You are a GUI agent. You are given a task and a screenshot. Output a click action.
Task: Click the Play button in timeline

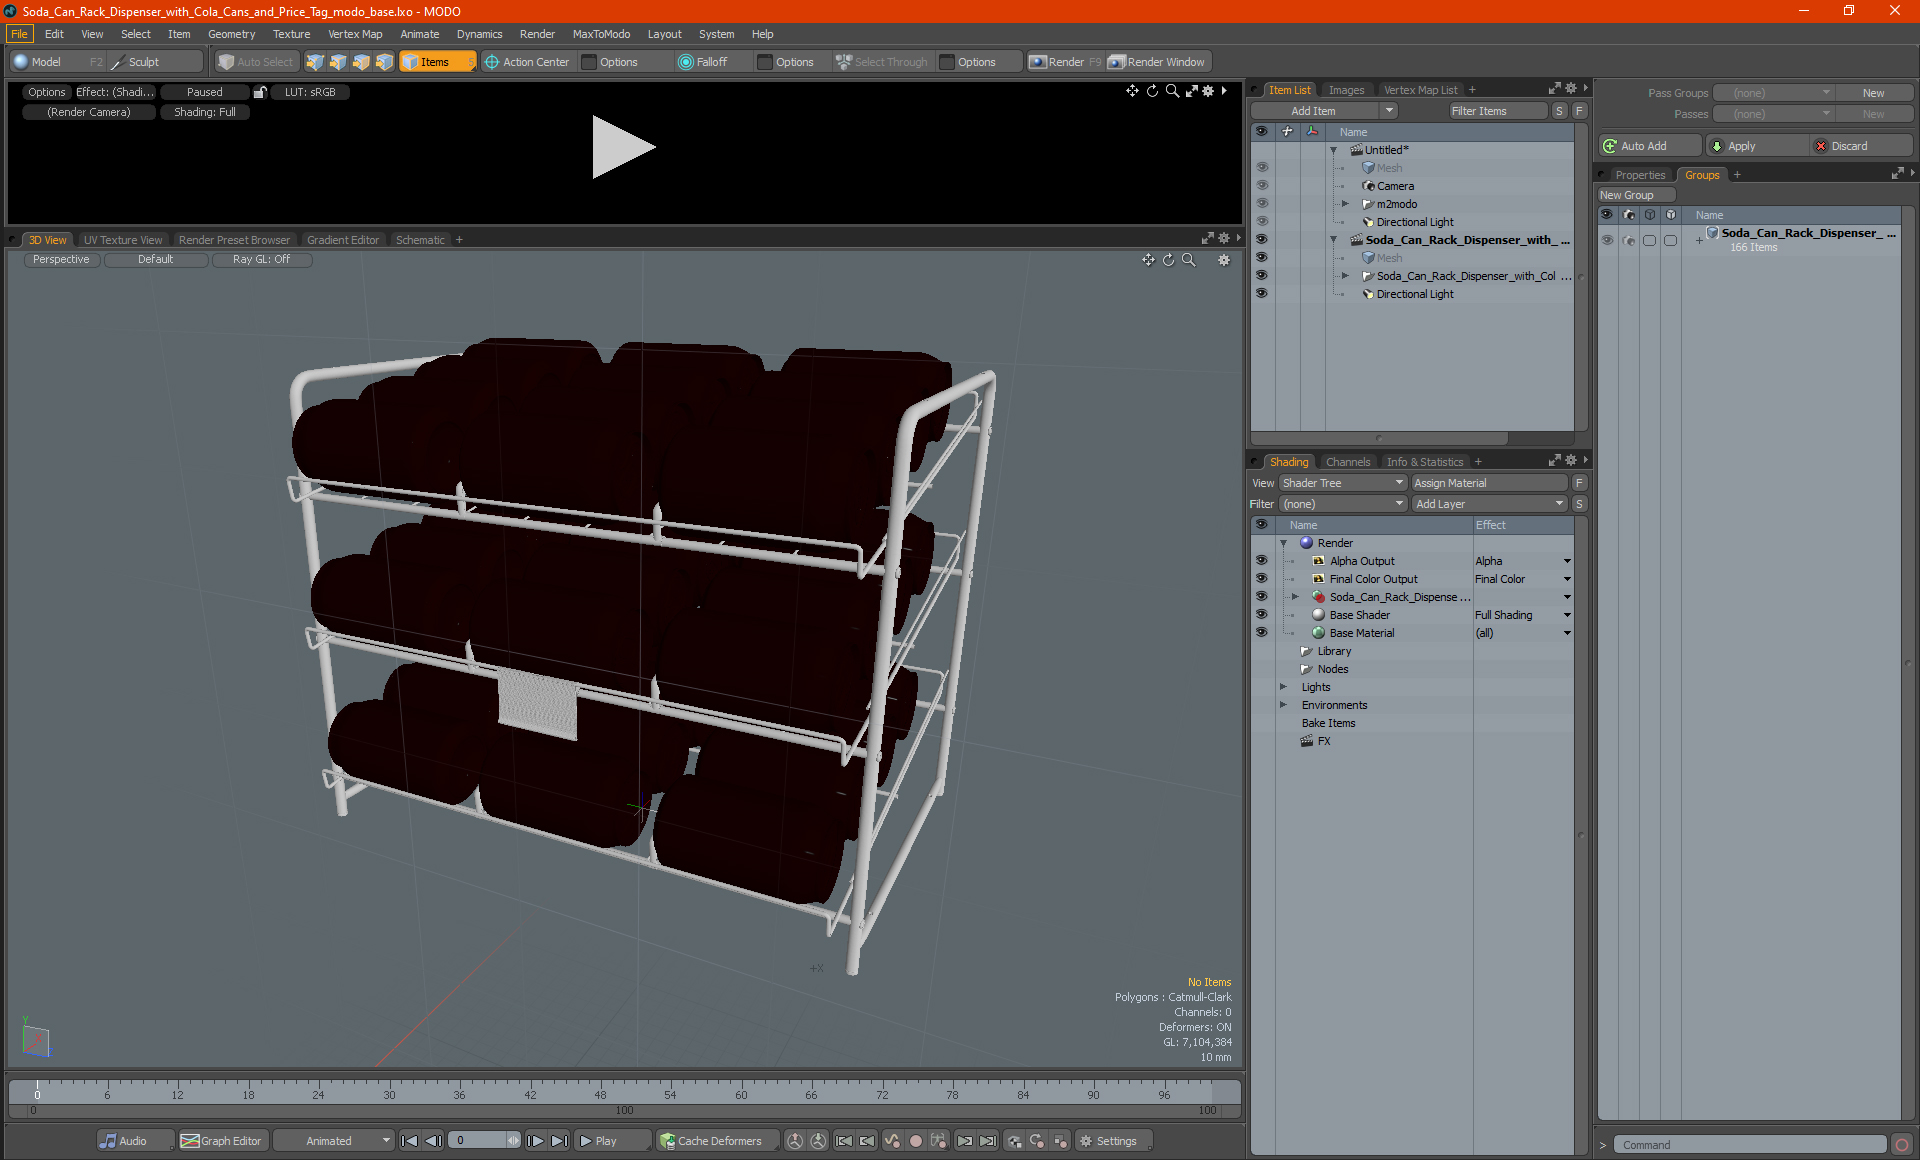(x=611, y=1141)
